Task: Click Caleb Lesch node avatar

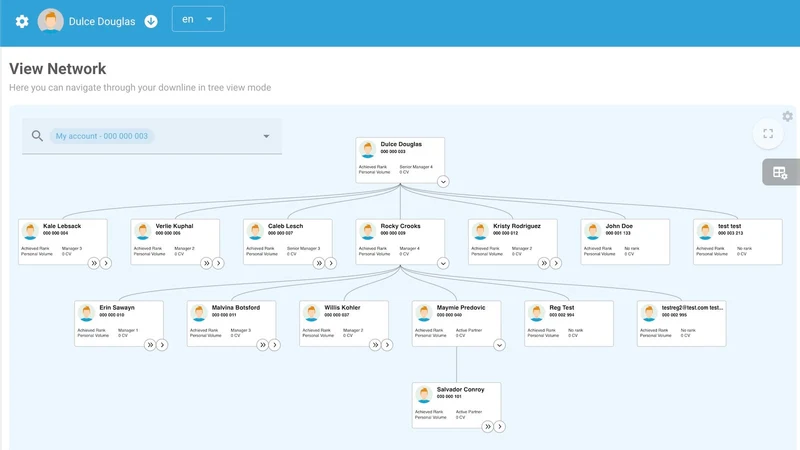Action: 255,231
